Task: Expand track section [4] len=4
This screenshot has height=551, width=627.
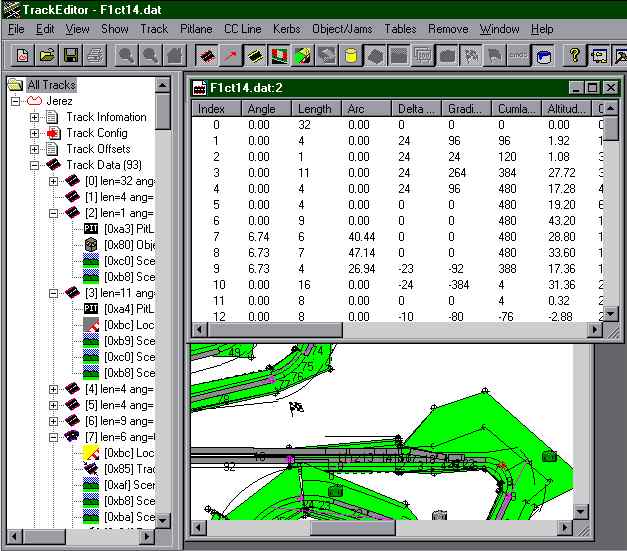Action: 54,389
